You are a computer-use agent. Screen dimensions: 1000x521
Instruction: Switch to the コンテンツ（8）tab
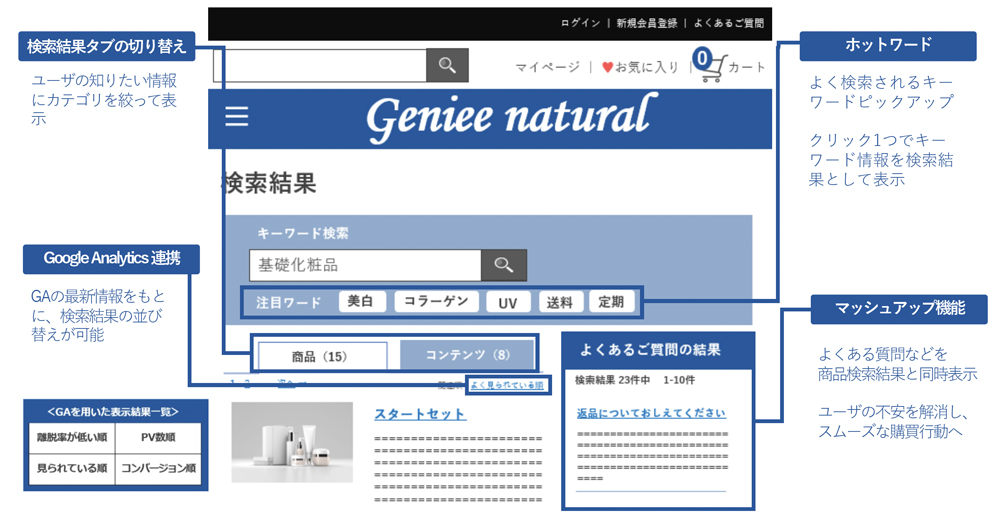pos(467,355)
